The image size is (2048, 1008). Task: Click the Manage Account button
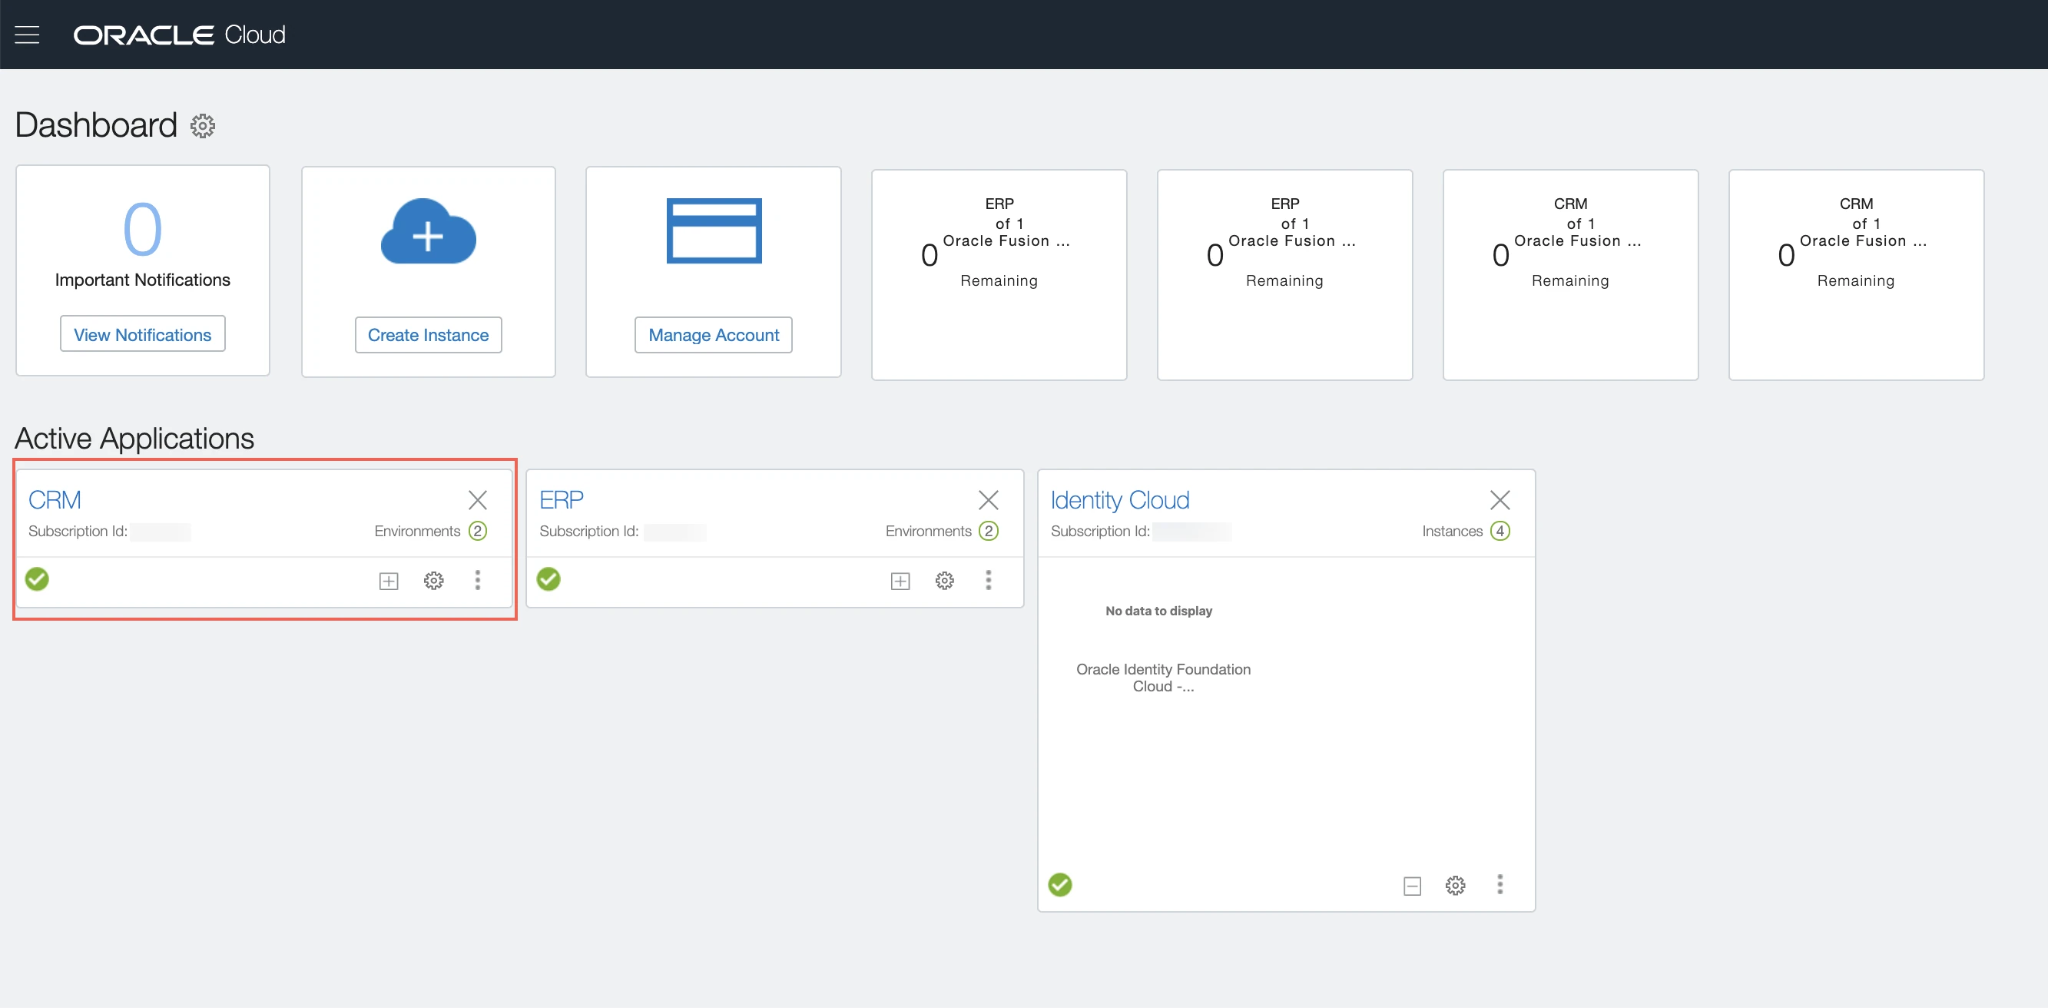pyautogui.click(x=713, y=335)
